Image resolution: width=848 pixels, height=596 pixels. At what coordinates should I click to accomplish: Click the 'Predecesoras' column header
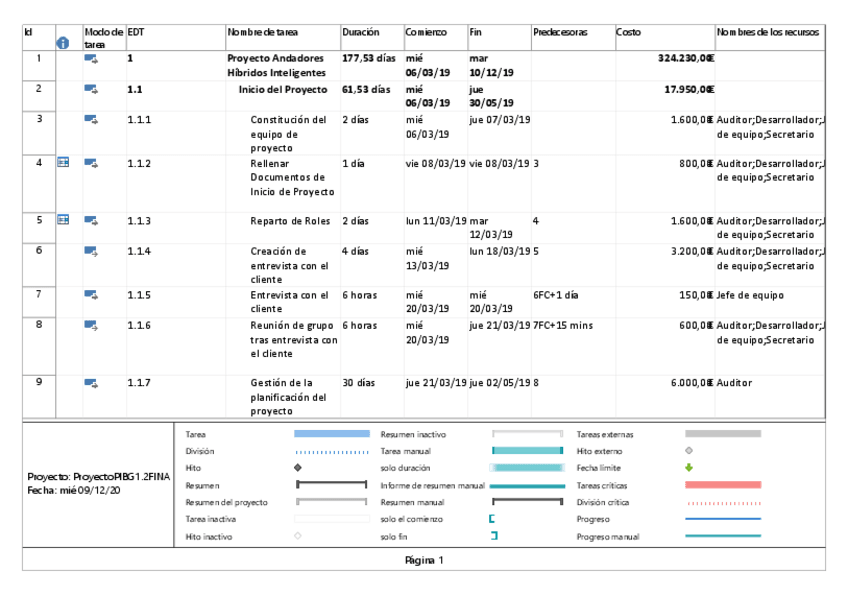click(559, 33)
